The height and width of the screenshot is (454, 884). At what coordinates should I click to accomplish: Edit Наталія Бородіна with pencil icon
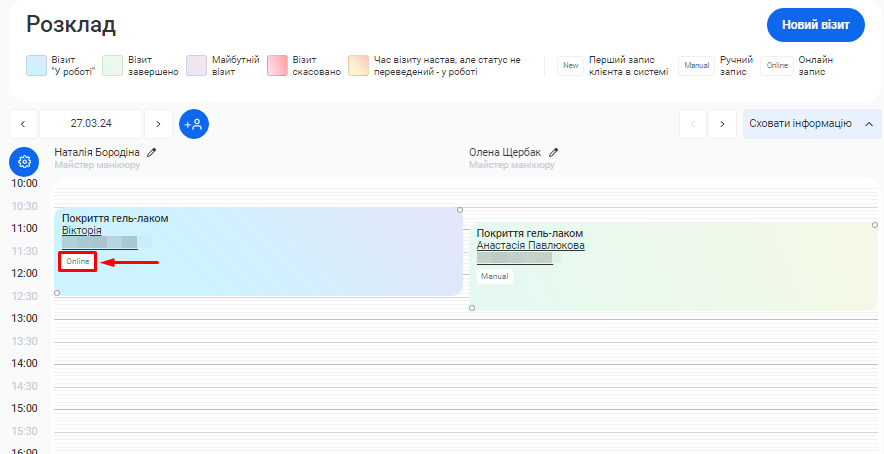[x=152, y=153]
